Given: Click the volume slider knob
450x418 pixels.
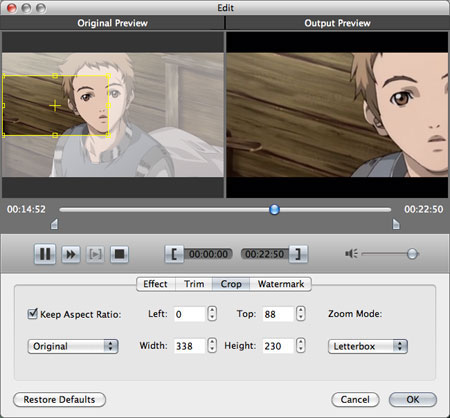Looking at the screenshot, I should coord(412,254).
